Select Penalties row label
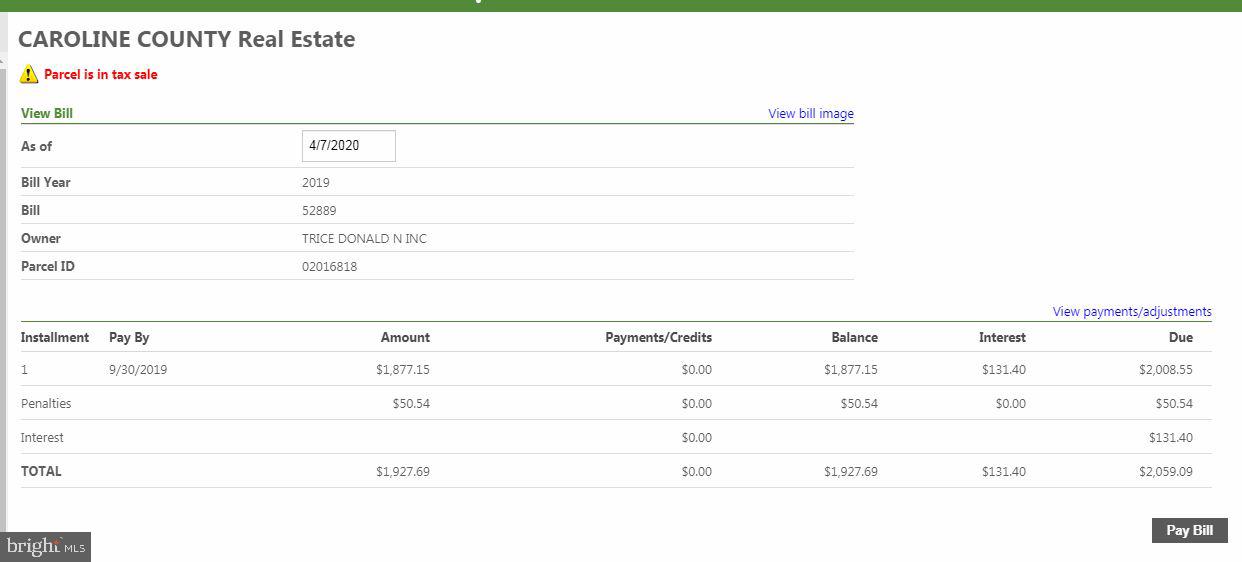Image resolution: width=1242 pixels, height=562 pixels. point(46,403)
